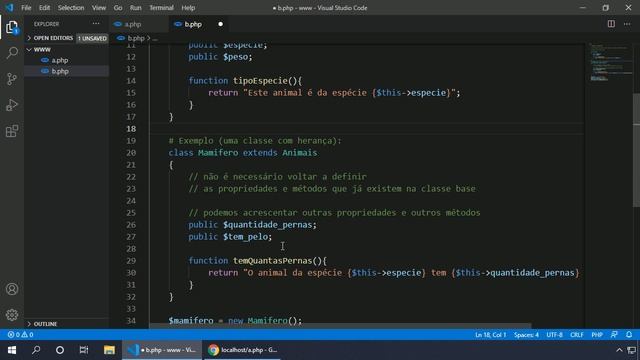The image size is (640, 360).
Task: Click the feedback icon in status bar
Action: pos(614,335)
